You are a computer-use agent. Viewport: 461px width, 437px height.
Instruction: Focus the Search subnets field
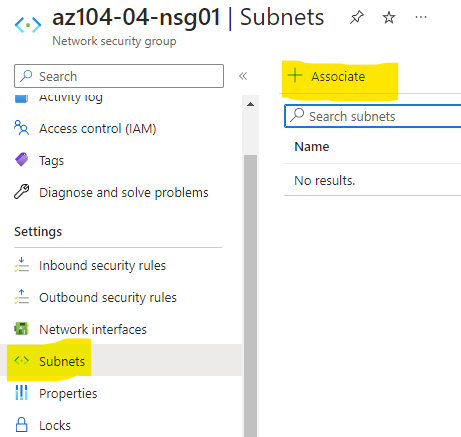tap(373, 116)
